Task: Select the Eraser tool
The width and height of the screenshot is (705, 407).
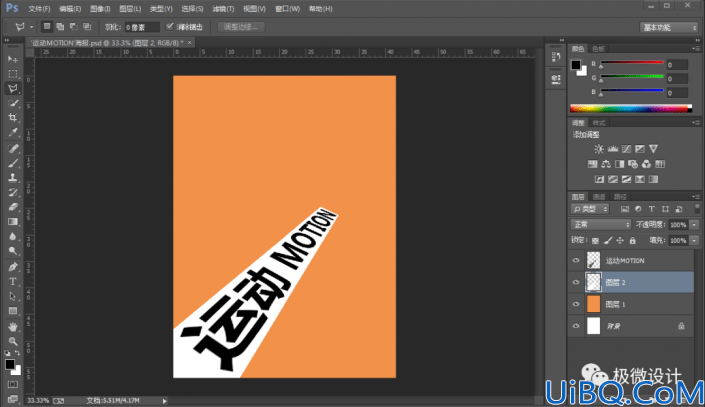Action: pos(13,207)
